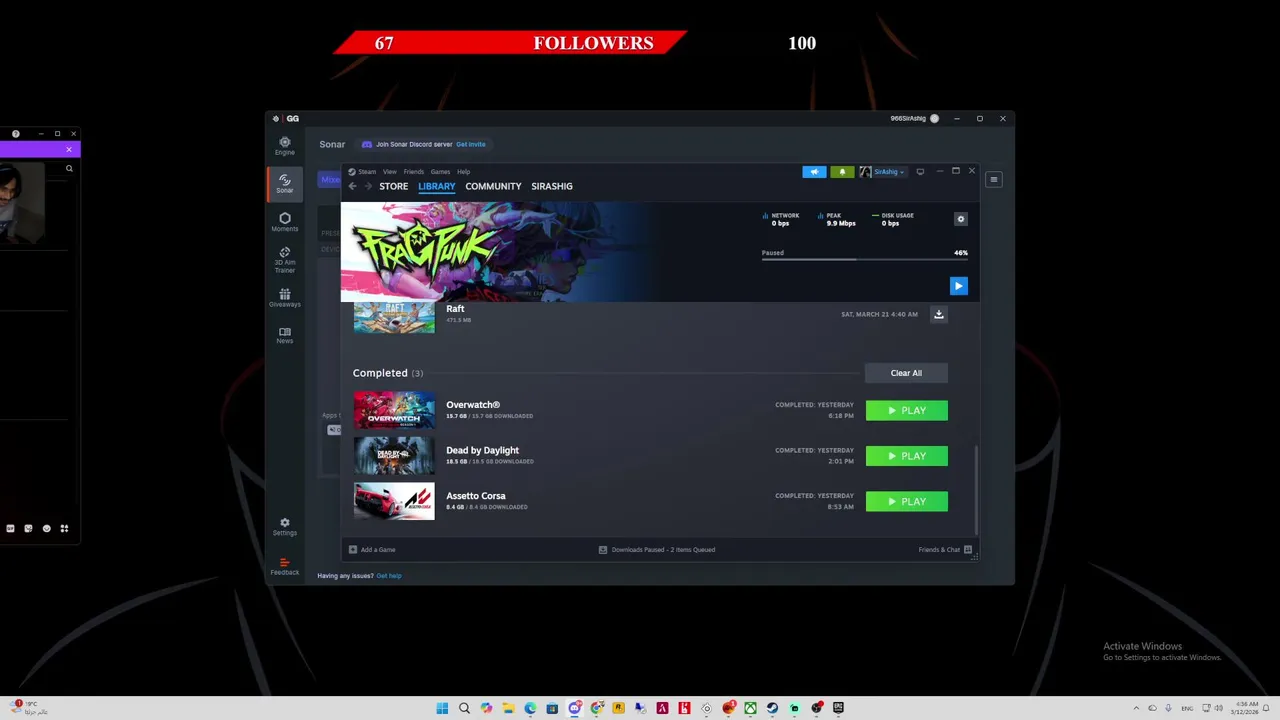The width and height of the screenshot is (1280, 720).
Task: Click download icon on the Raft row
Action: [x=938, y=314]
